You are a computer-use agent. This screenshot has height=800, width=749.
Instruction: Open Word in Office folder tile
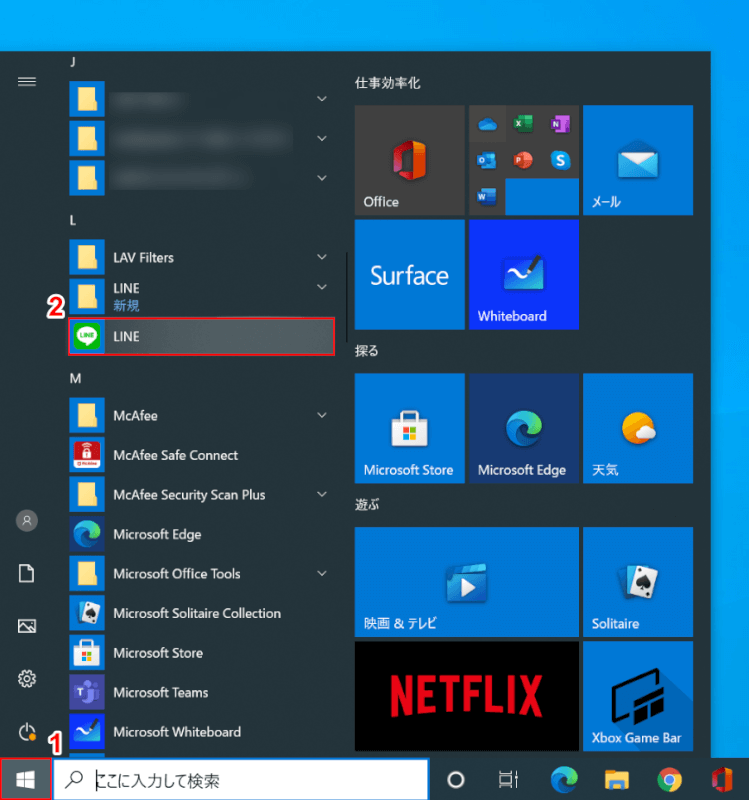point(487,197)
